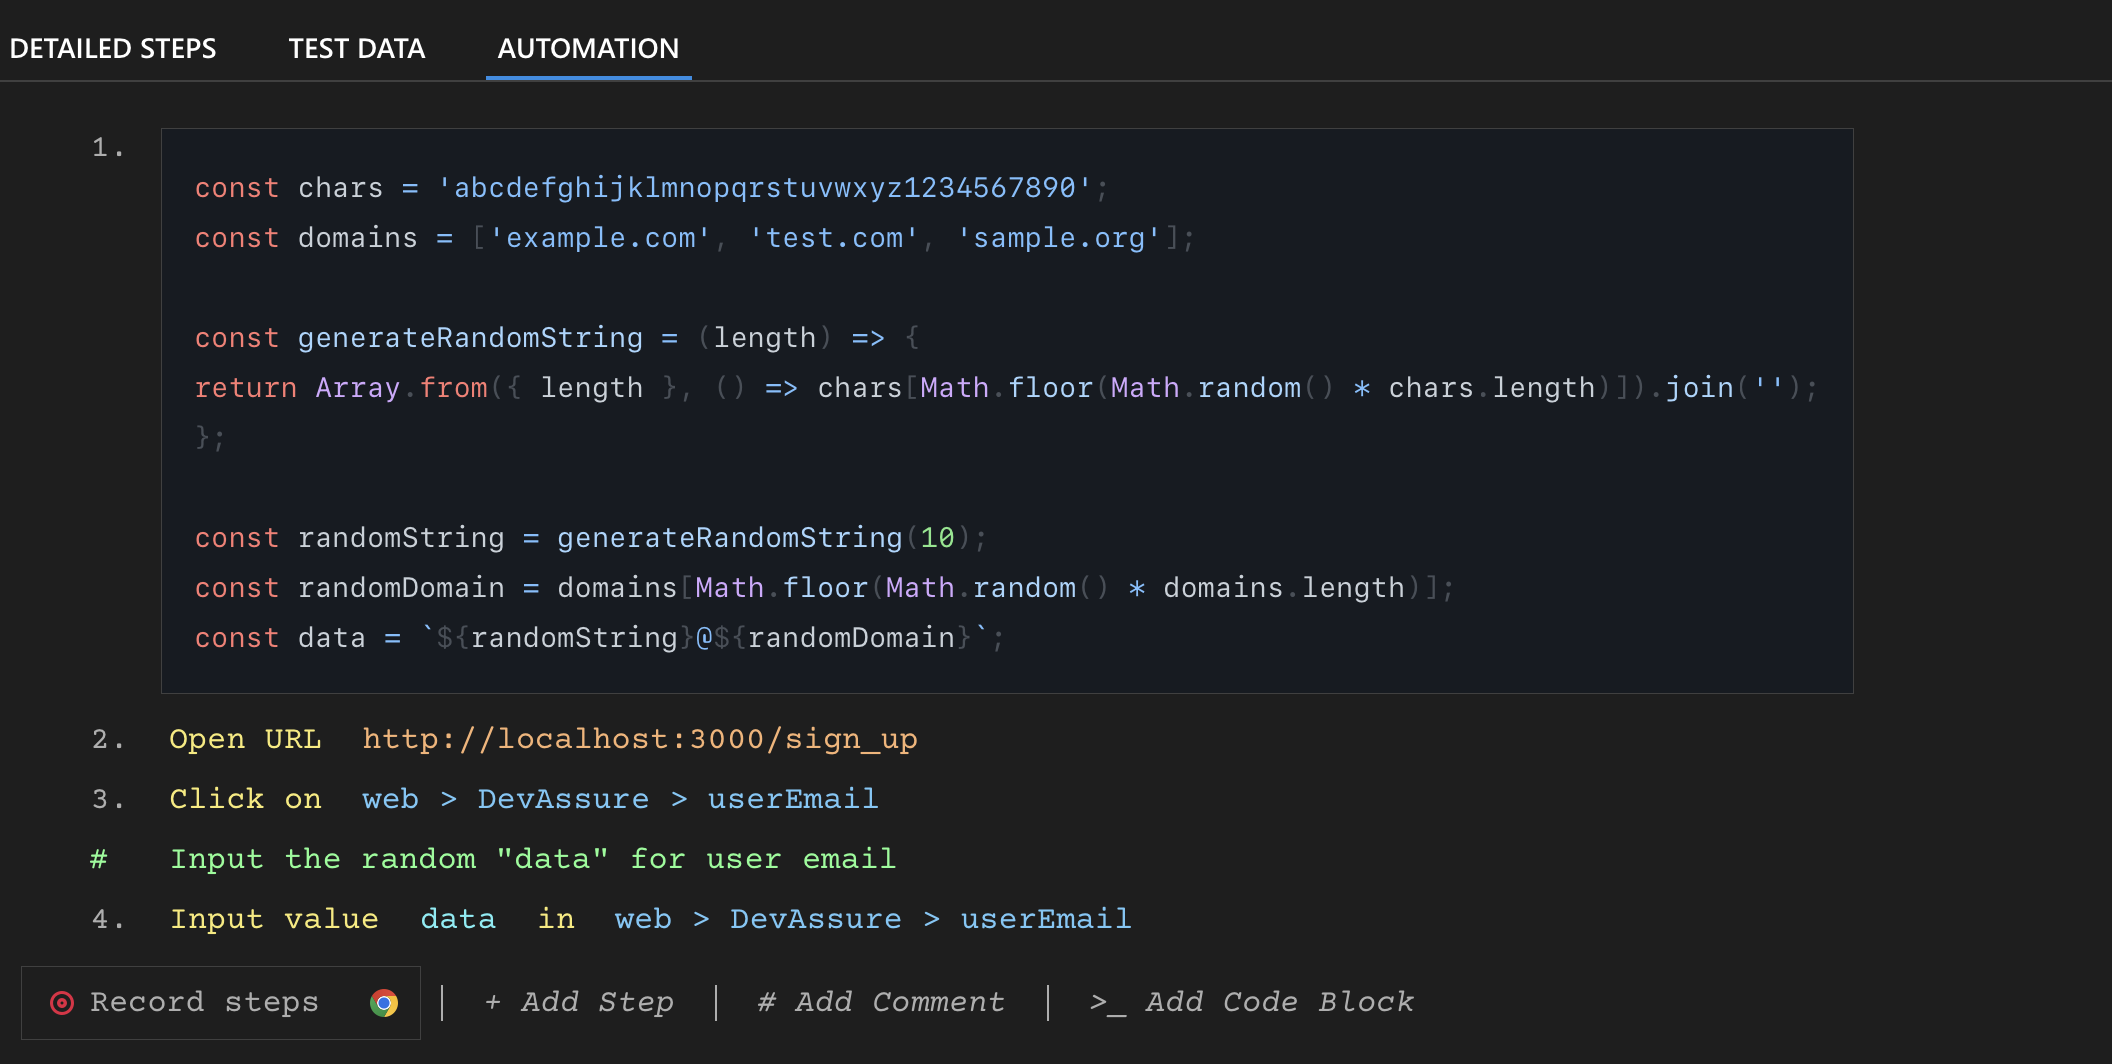The height and width of the screenshot is (1064, 2112).
Task: Open the localhost sign_up URL link
Action: point(640,738)
